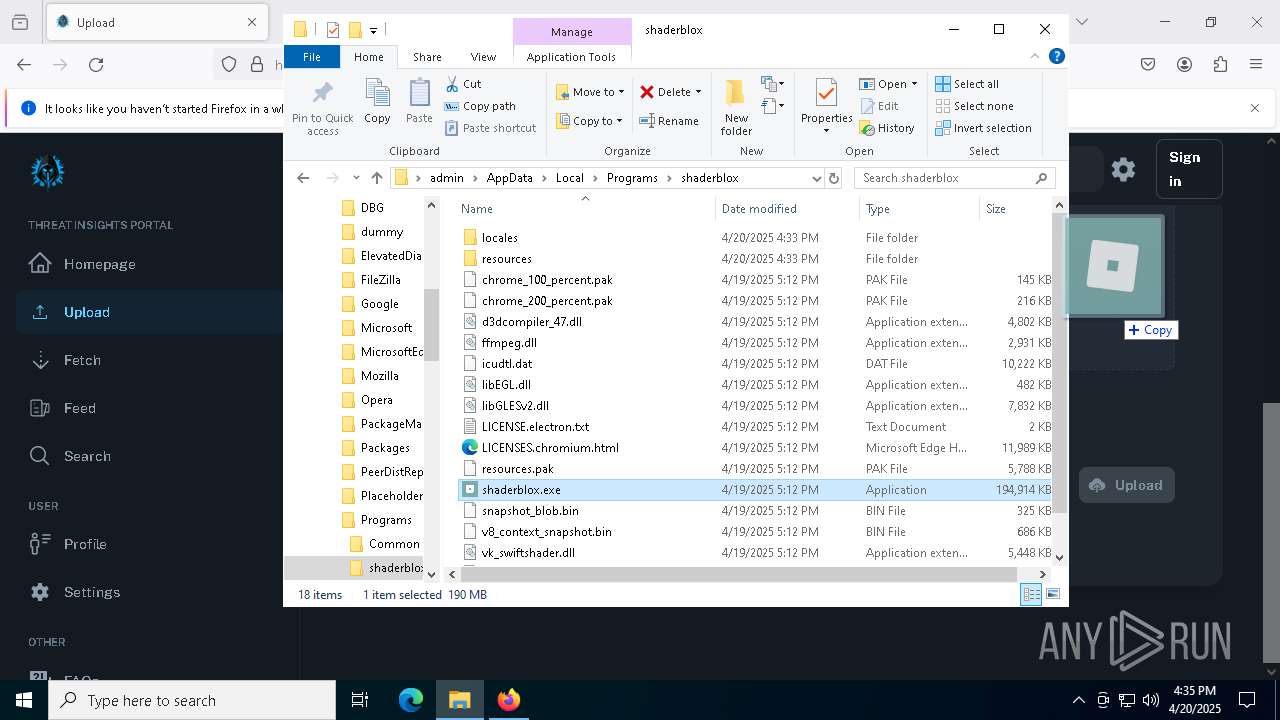Click Copy path in Clipboard group

(480, 106)
